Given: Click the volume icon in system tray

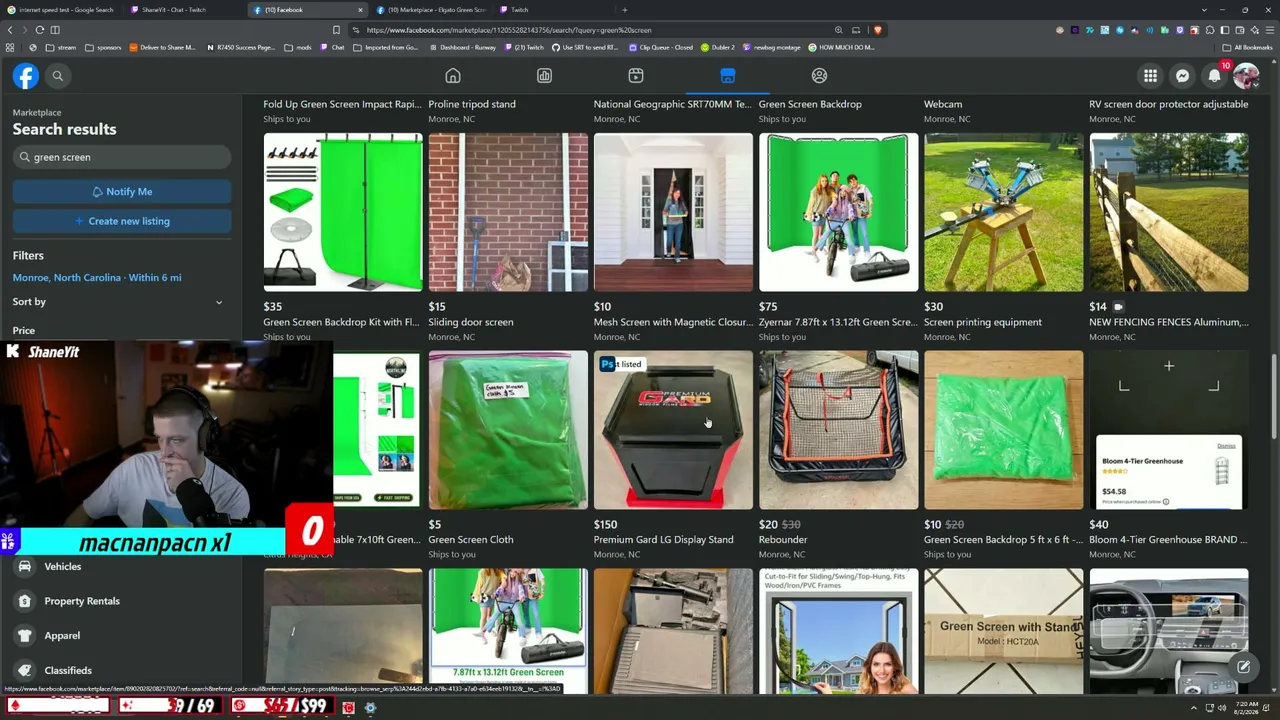Looking at the screenshot, I should pyautogui.click(x=1220, y=708).
